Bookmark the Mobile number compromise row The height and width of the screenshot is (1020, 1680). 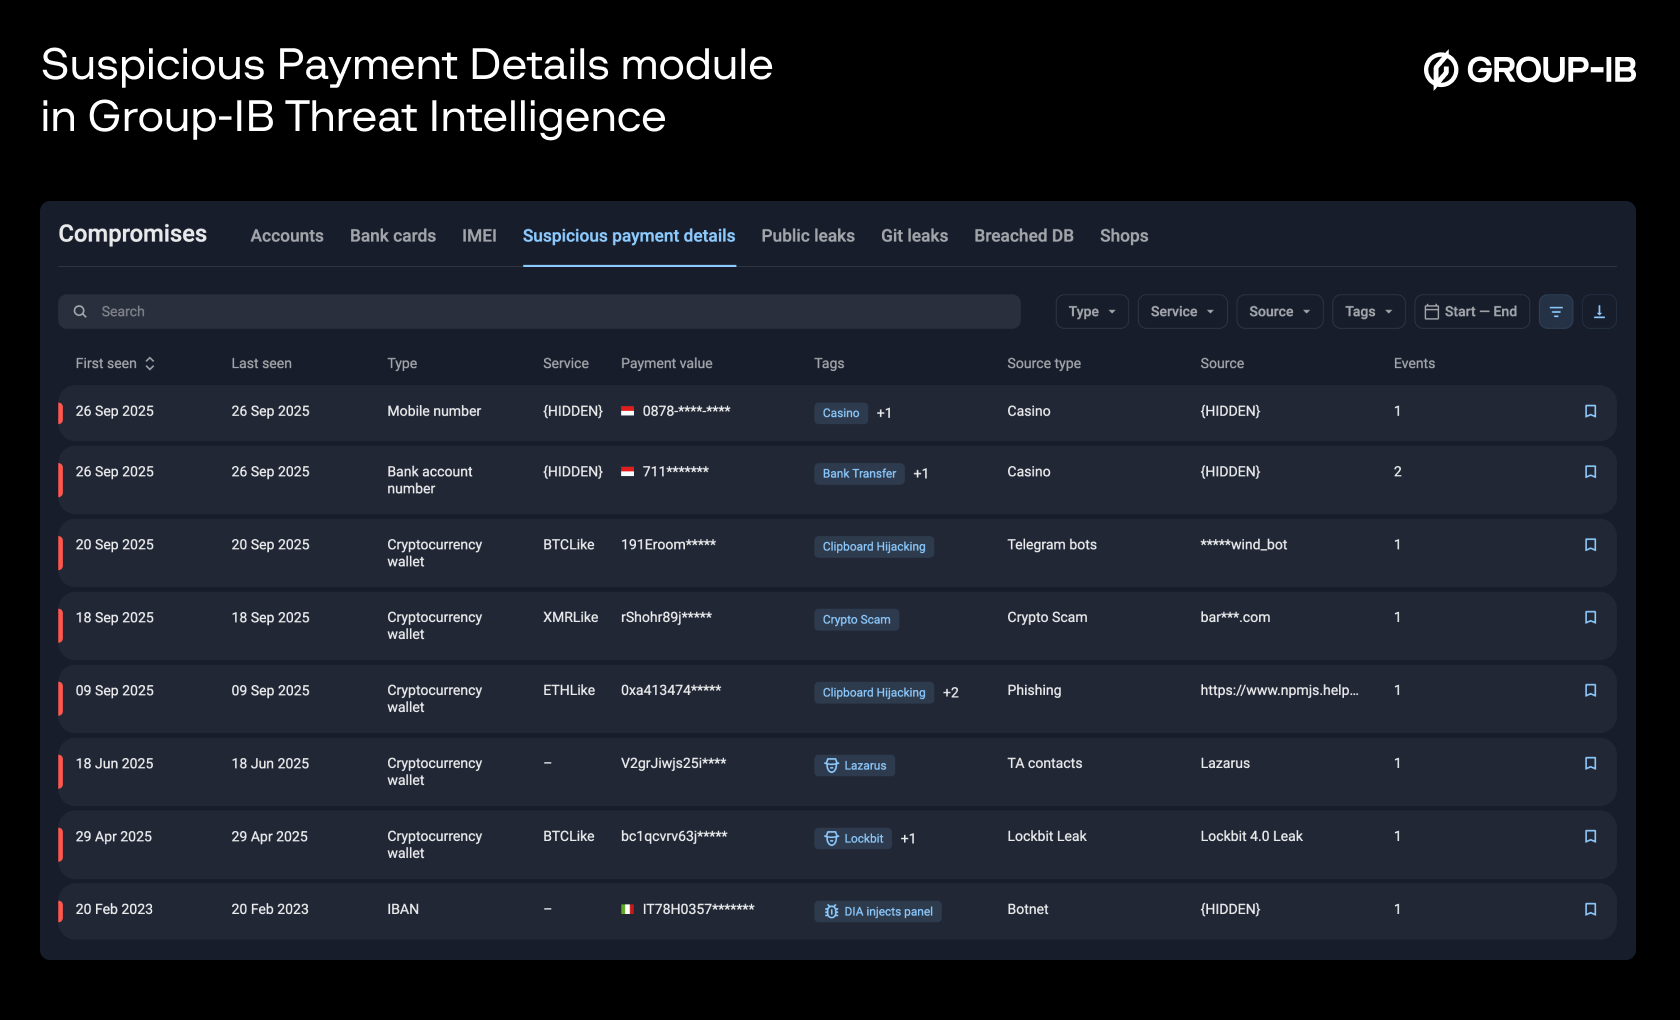click(1591, 411)
